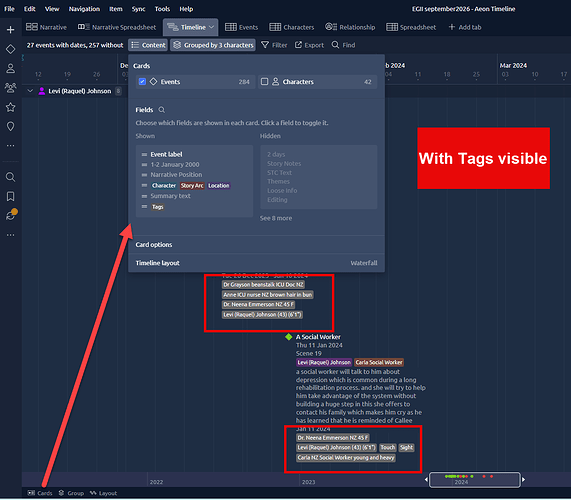Click the 2024 timeline range navigator handle

474,480
